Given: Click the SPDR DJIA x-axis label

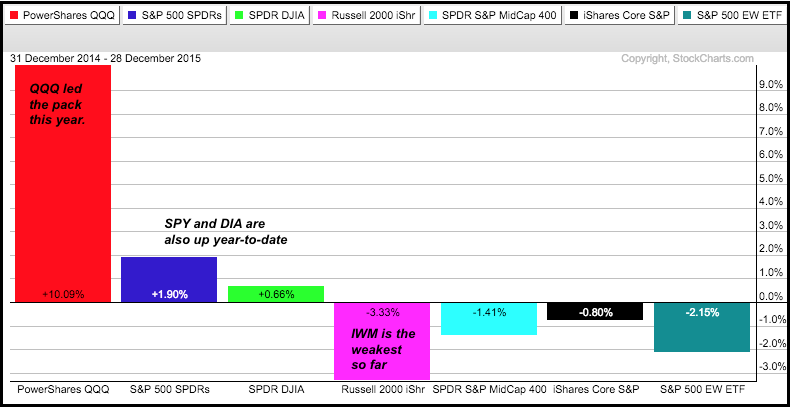Looking at the screenshot, I should tap(276, 388).
